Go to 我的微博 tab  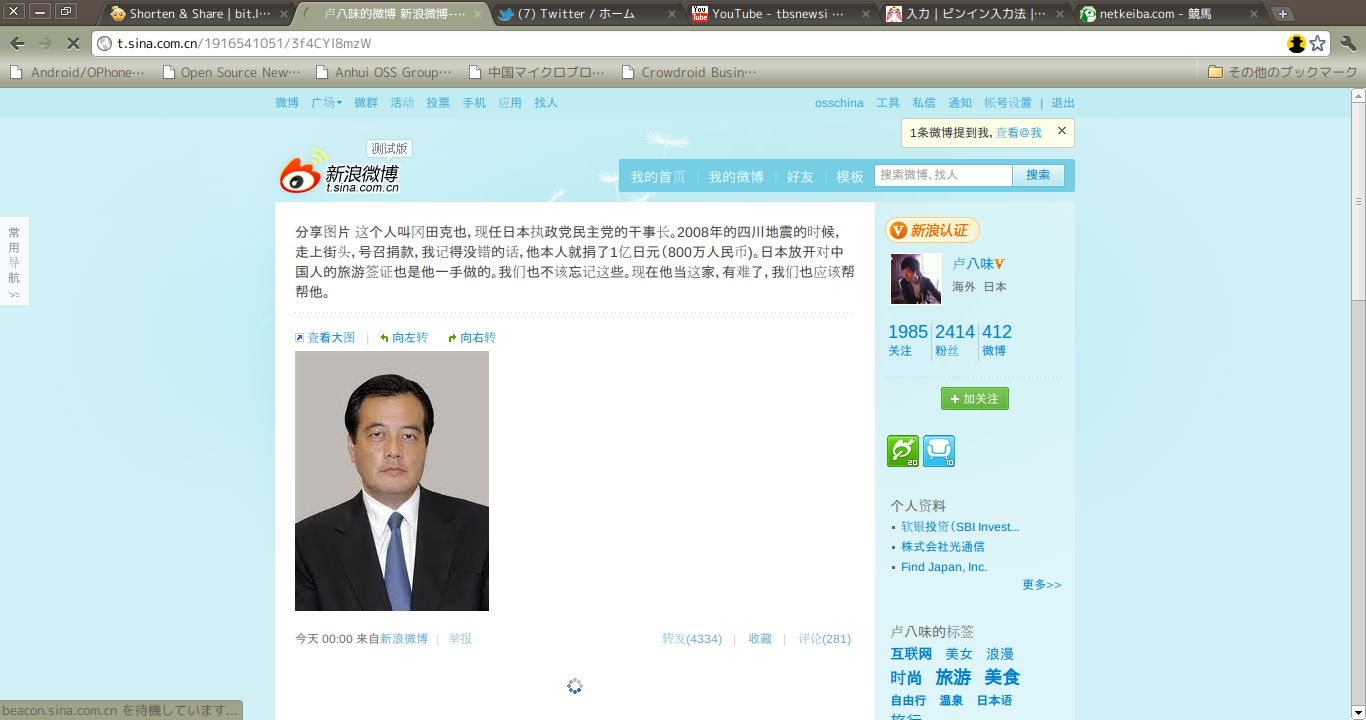pos(736,177)
